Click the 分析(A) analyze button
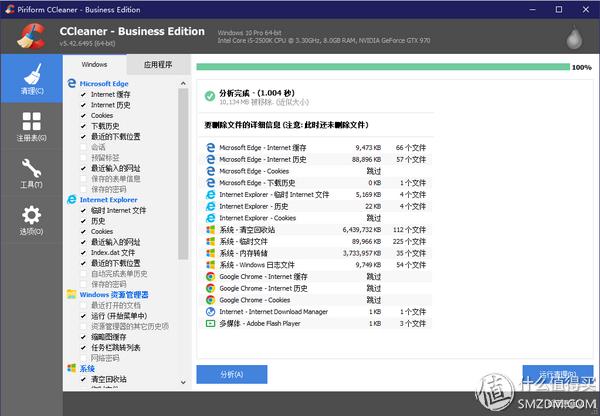 tap(232, 374)
